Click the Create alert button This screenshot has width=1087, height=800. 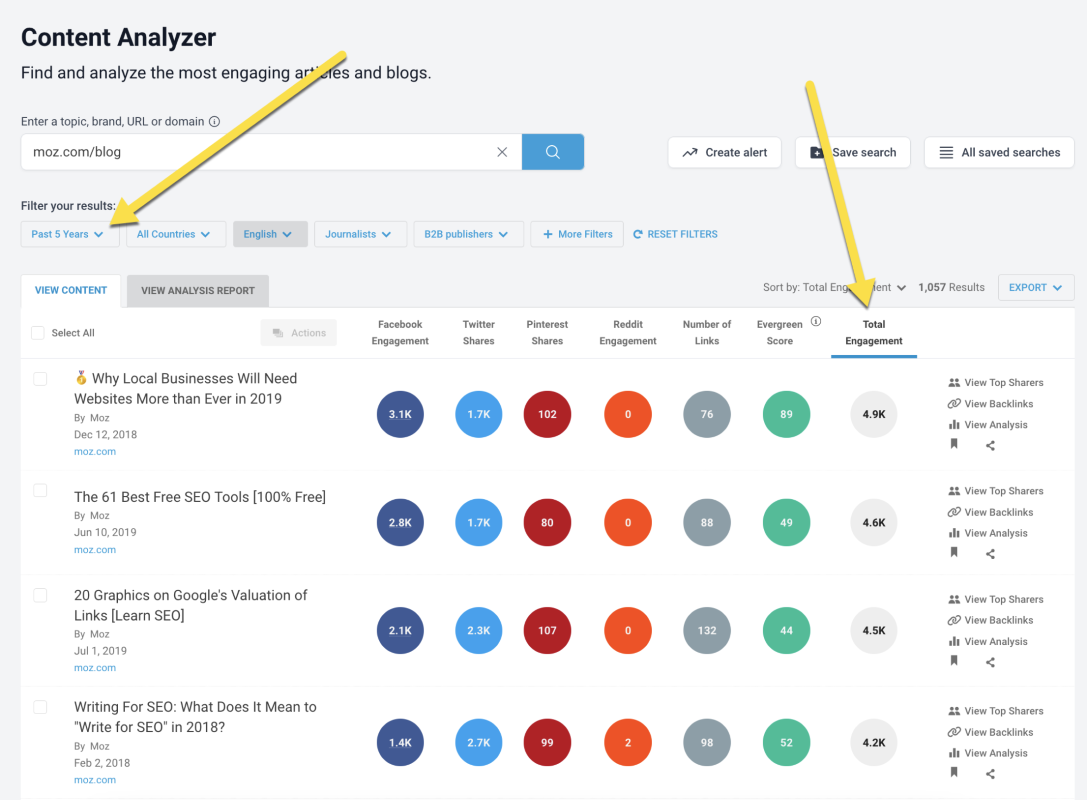click(x=724, y=153)
